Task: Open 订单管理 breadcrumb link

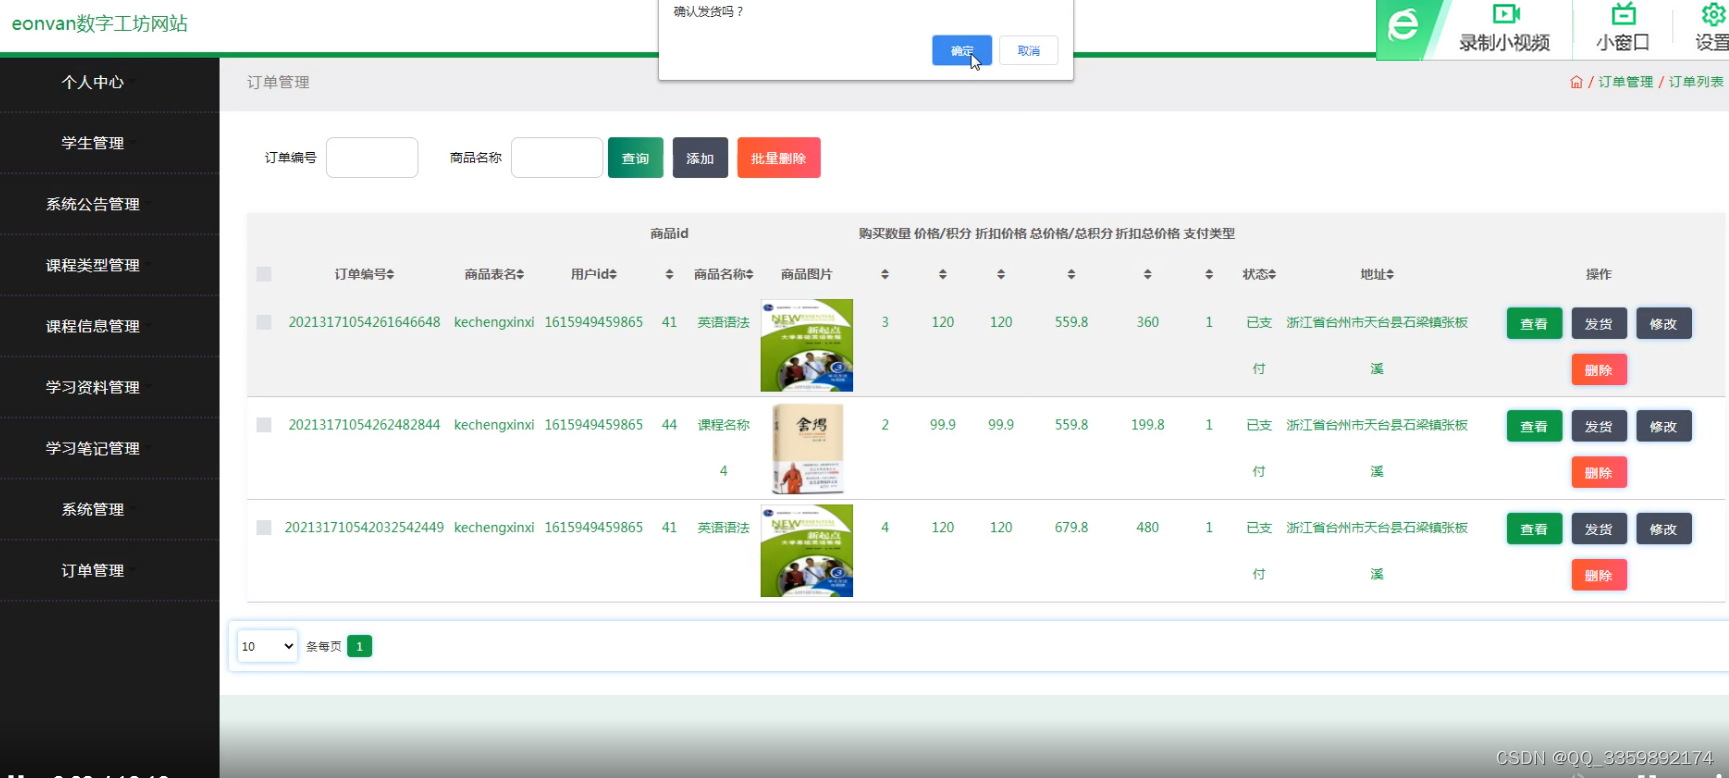Action: pyautogui.click(x=1625, y=82)
